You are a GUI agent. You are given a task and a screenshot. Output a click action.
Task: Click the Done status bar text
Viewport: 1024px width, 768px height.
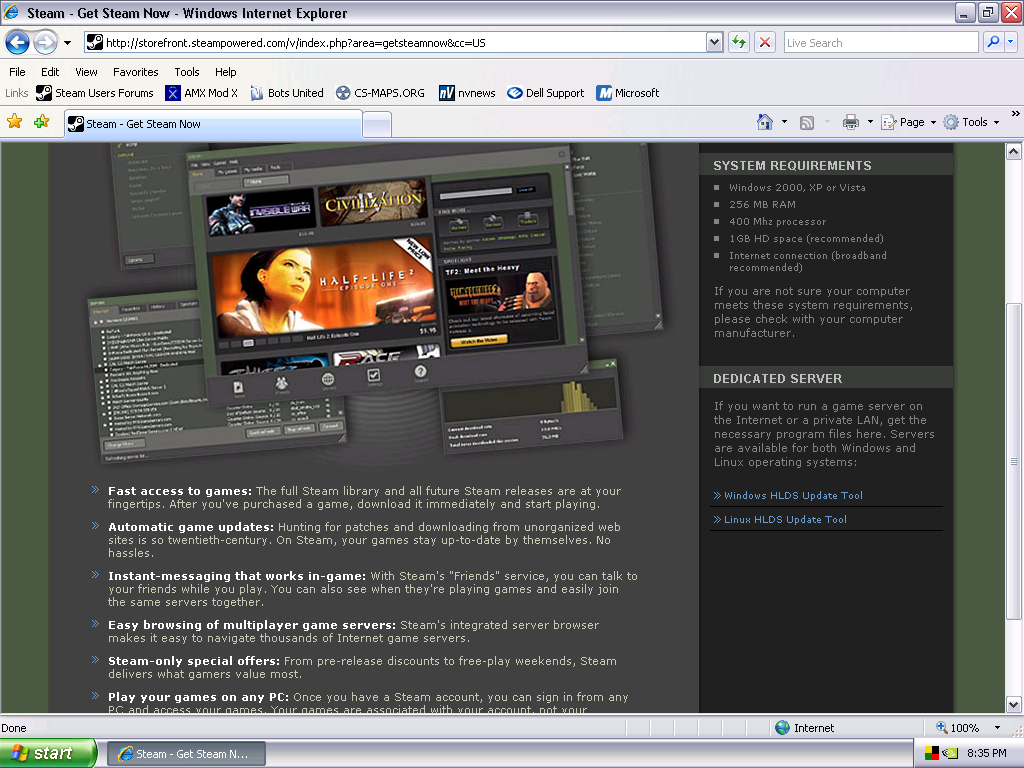tap(14, 728)
